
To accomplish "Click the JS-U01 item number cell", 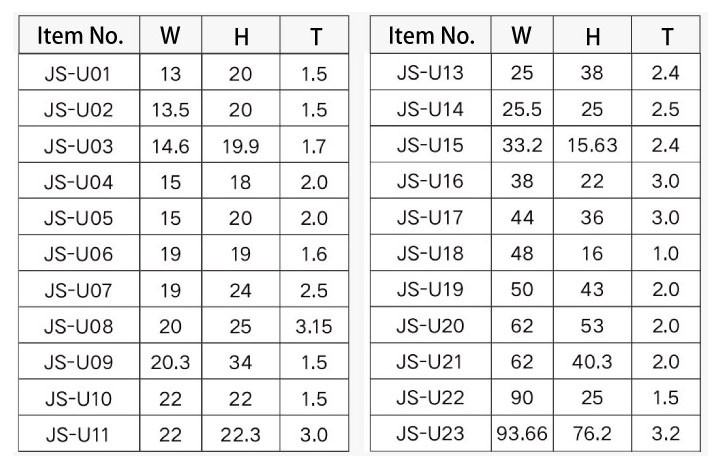I will [x=79, y=74].
